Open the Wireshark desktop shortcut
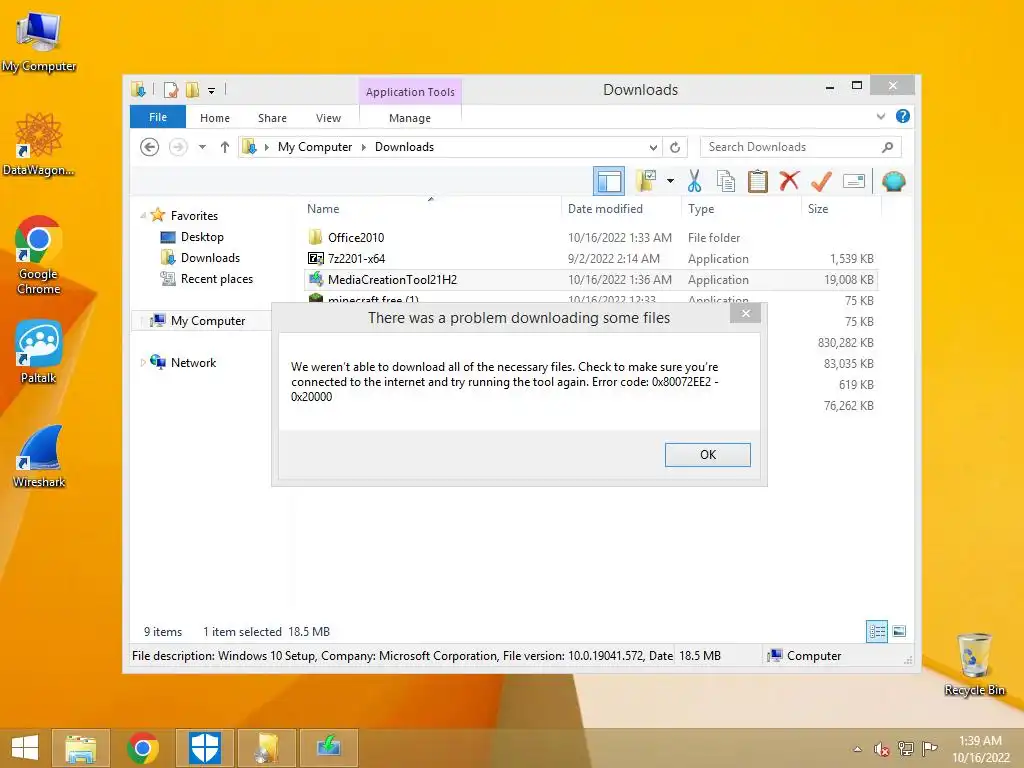This screenshot has width=1024, height=768. tap(39, 456)
